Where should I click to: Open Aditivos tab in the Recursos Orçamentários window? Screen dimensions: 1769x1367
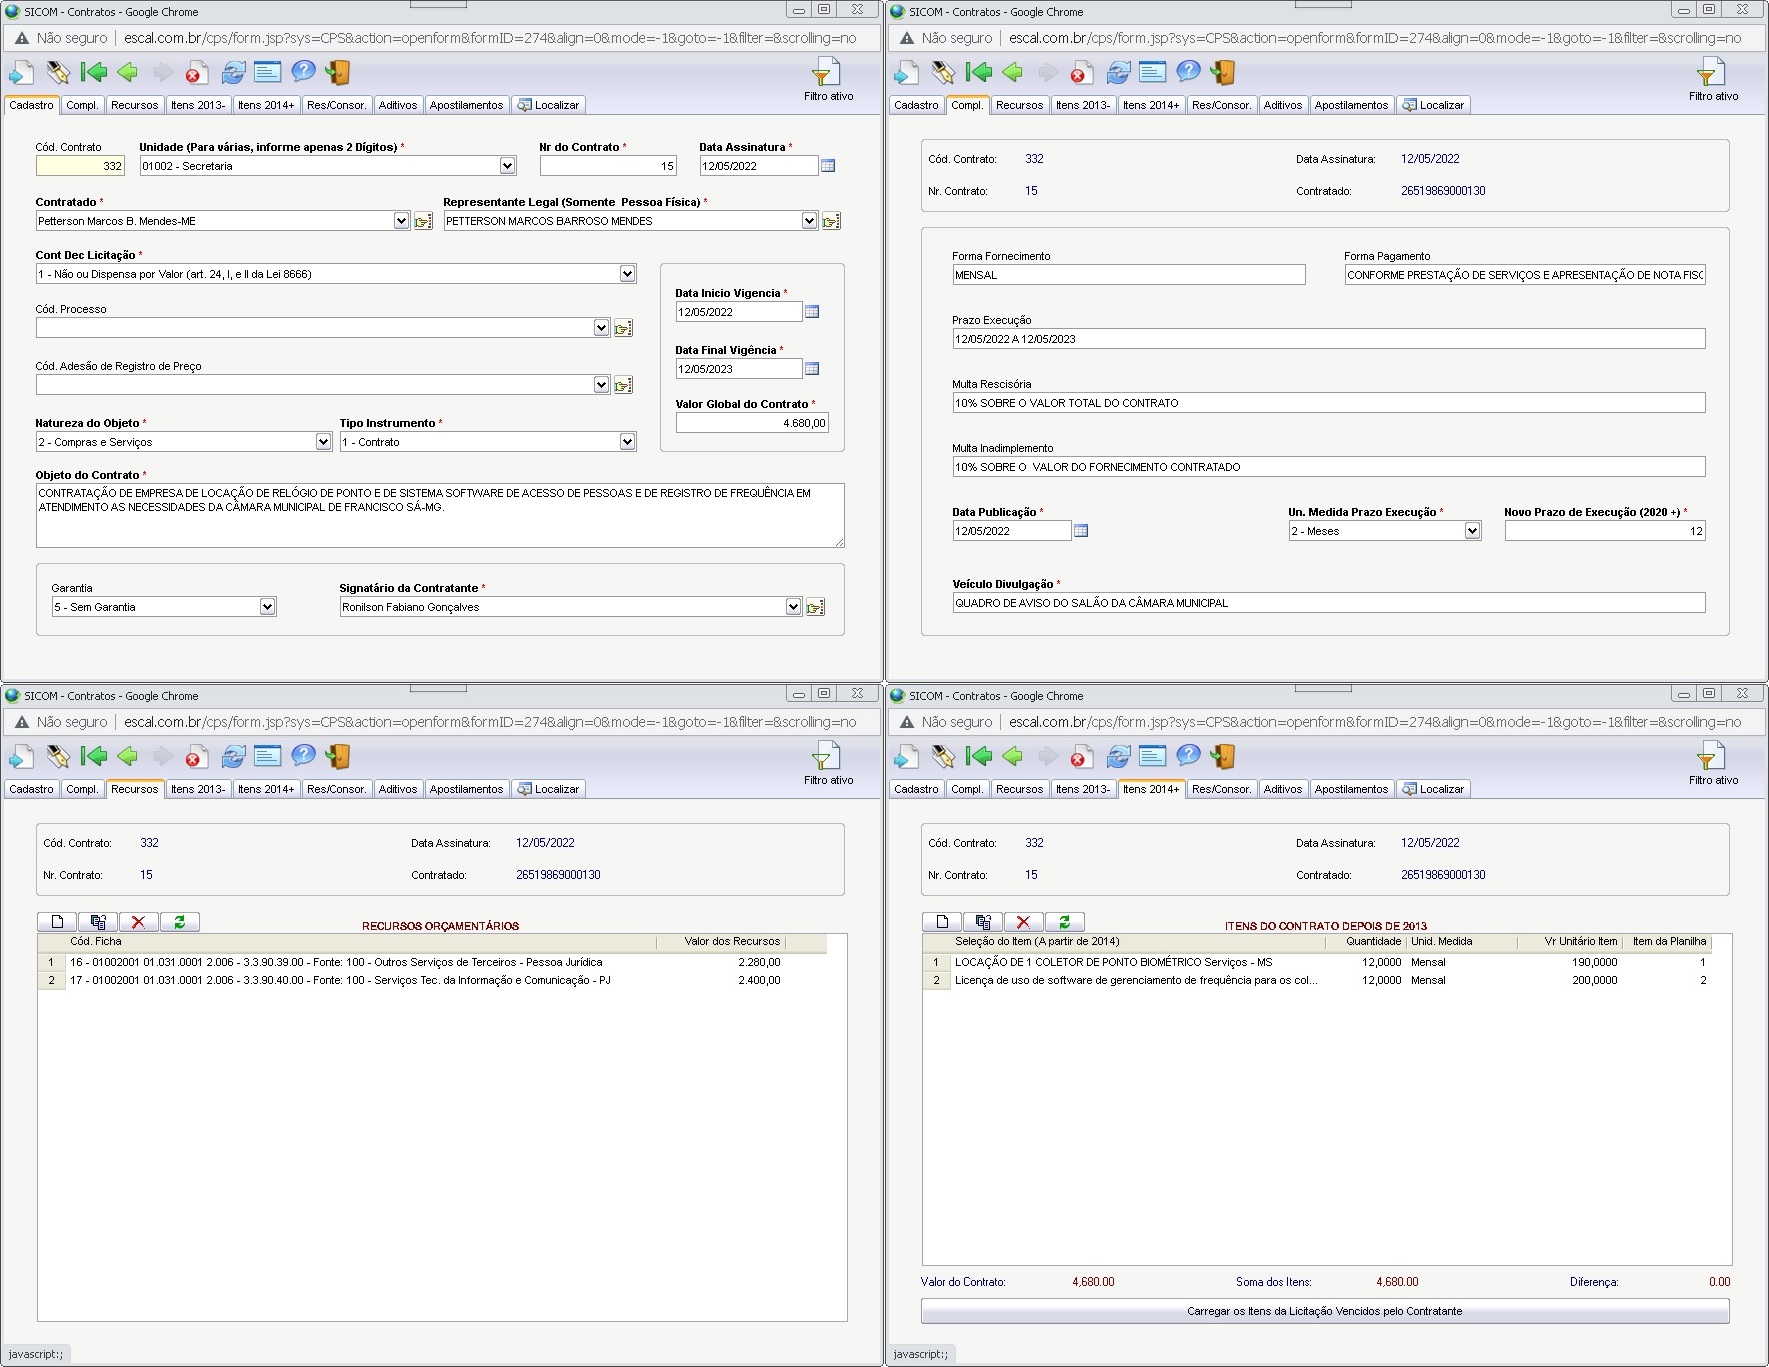(x=397, y=789)
